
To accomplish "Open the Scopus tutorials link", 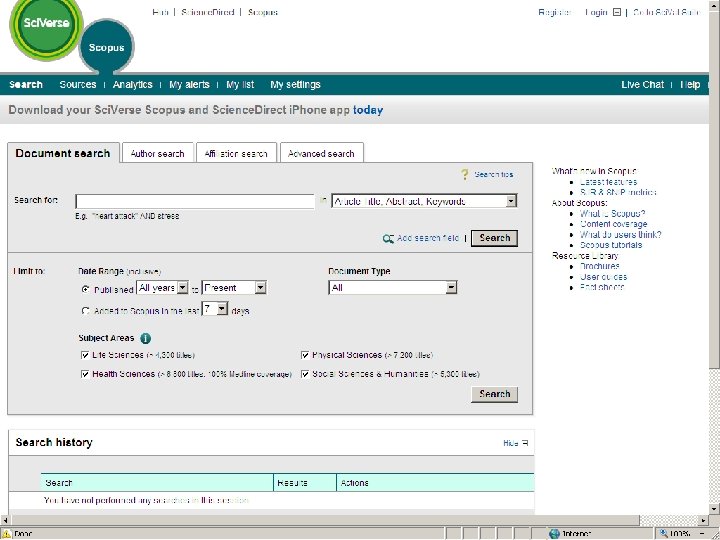I will click(x=611, y=245).
